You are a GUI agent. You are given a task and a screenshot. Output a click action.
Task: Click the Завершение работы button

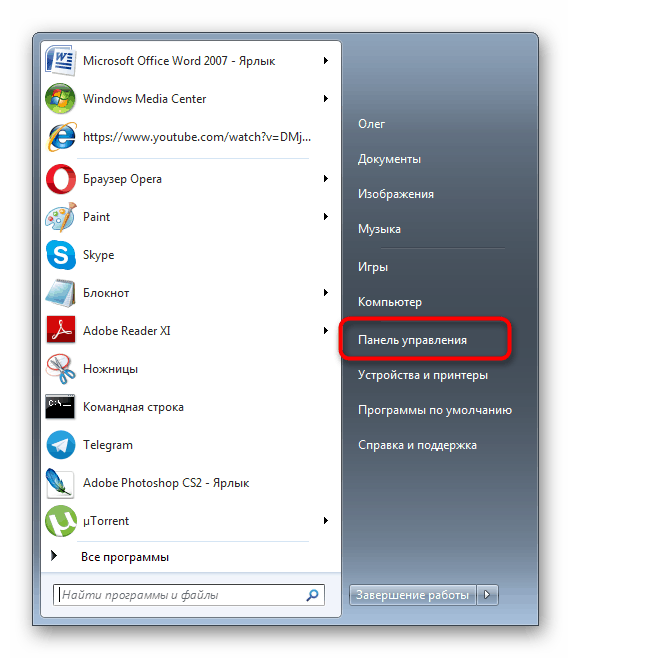coord(413,595)
